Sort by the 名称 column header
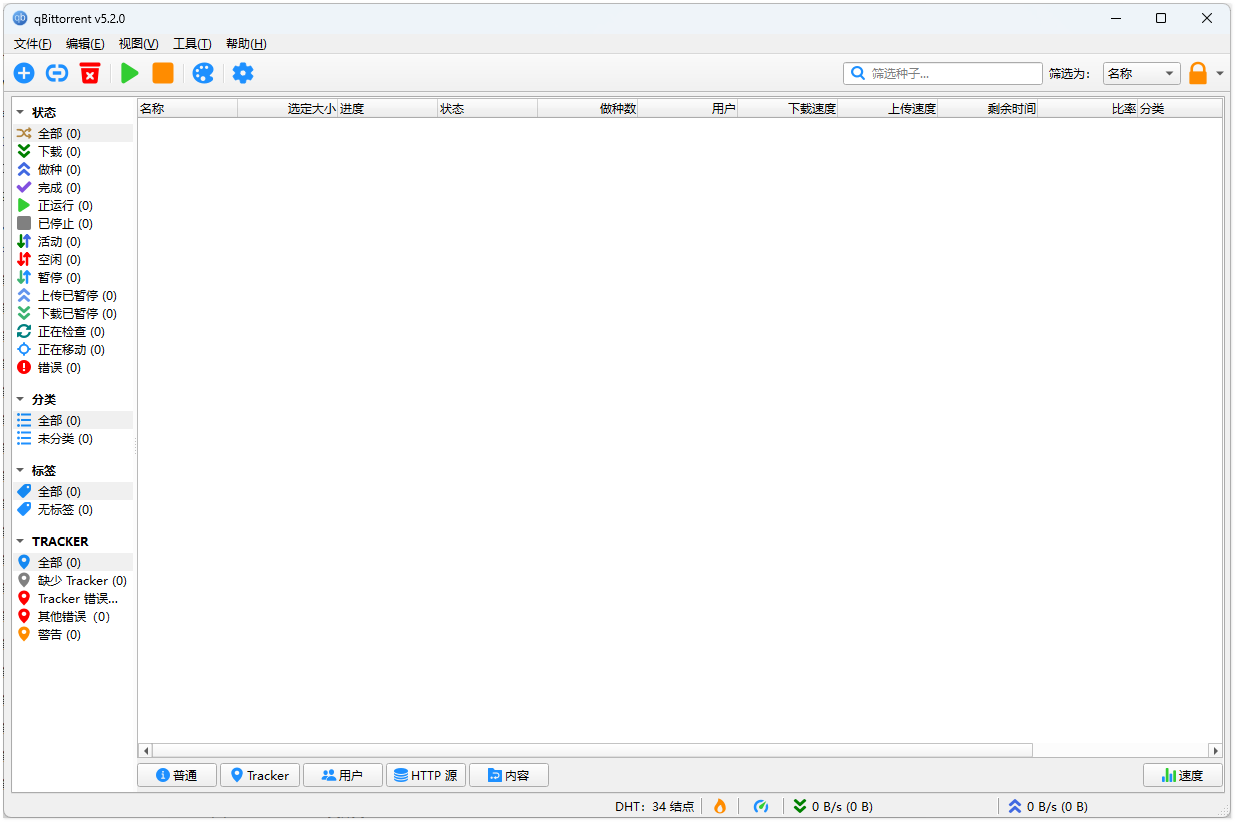 point(187,108)
